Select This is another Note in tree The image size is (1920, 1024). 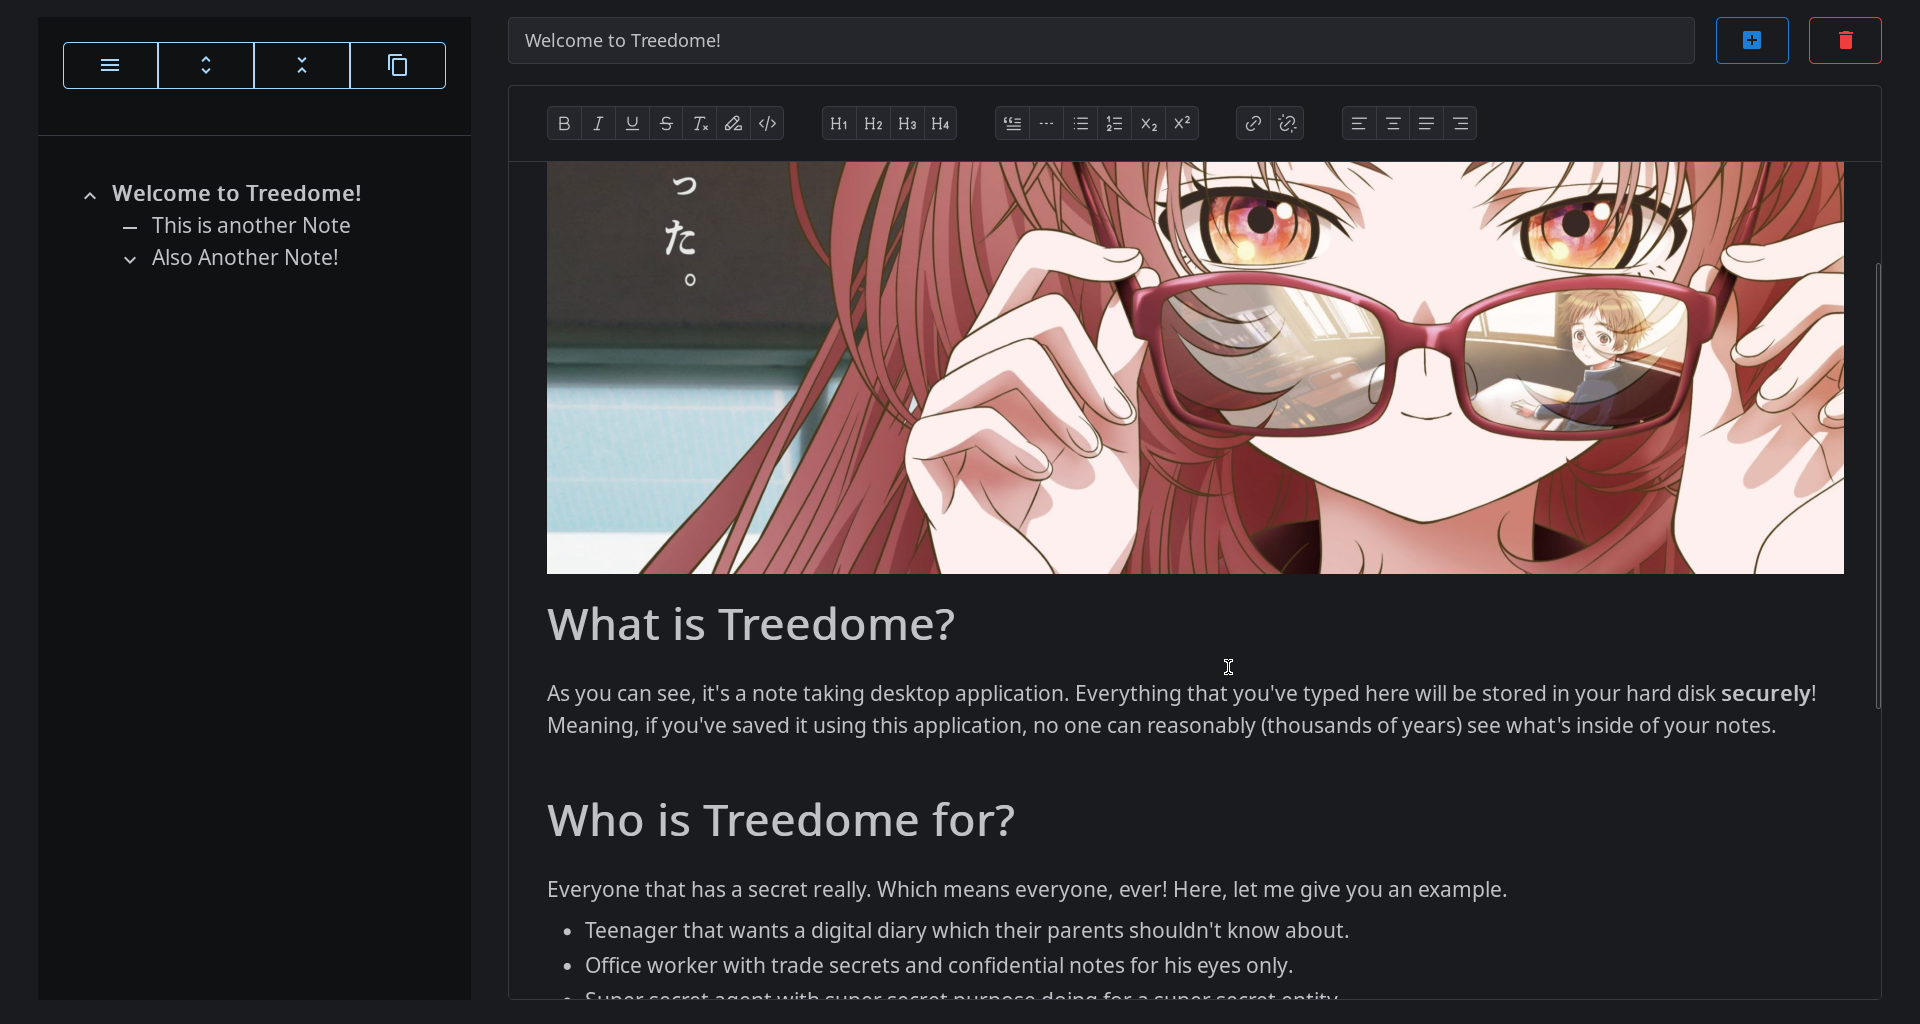point(251,226)
